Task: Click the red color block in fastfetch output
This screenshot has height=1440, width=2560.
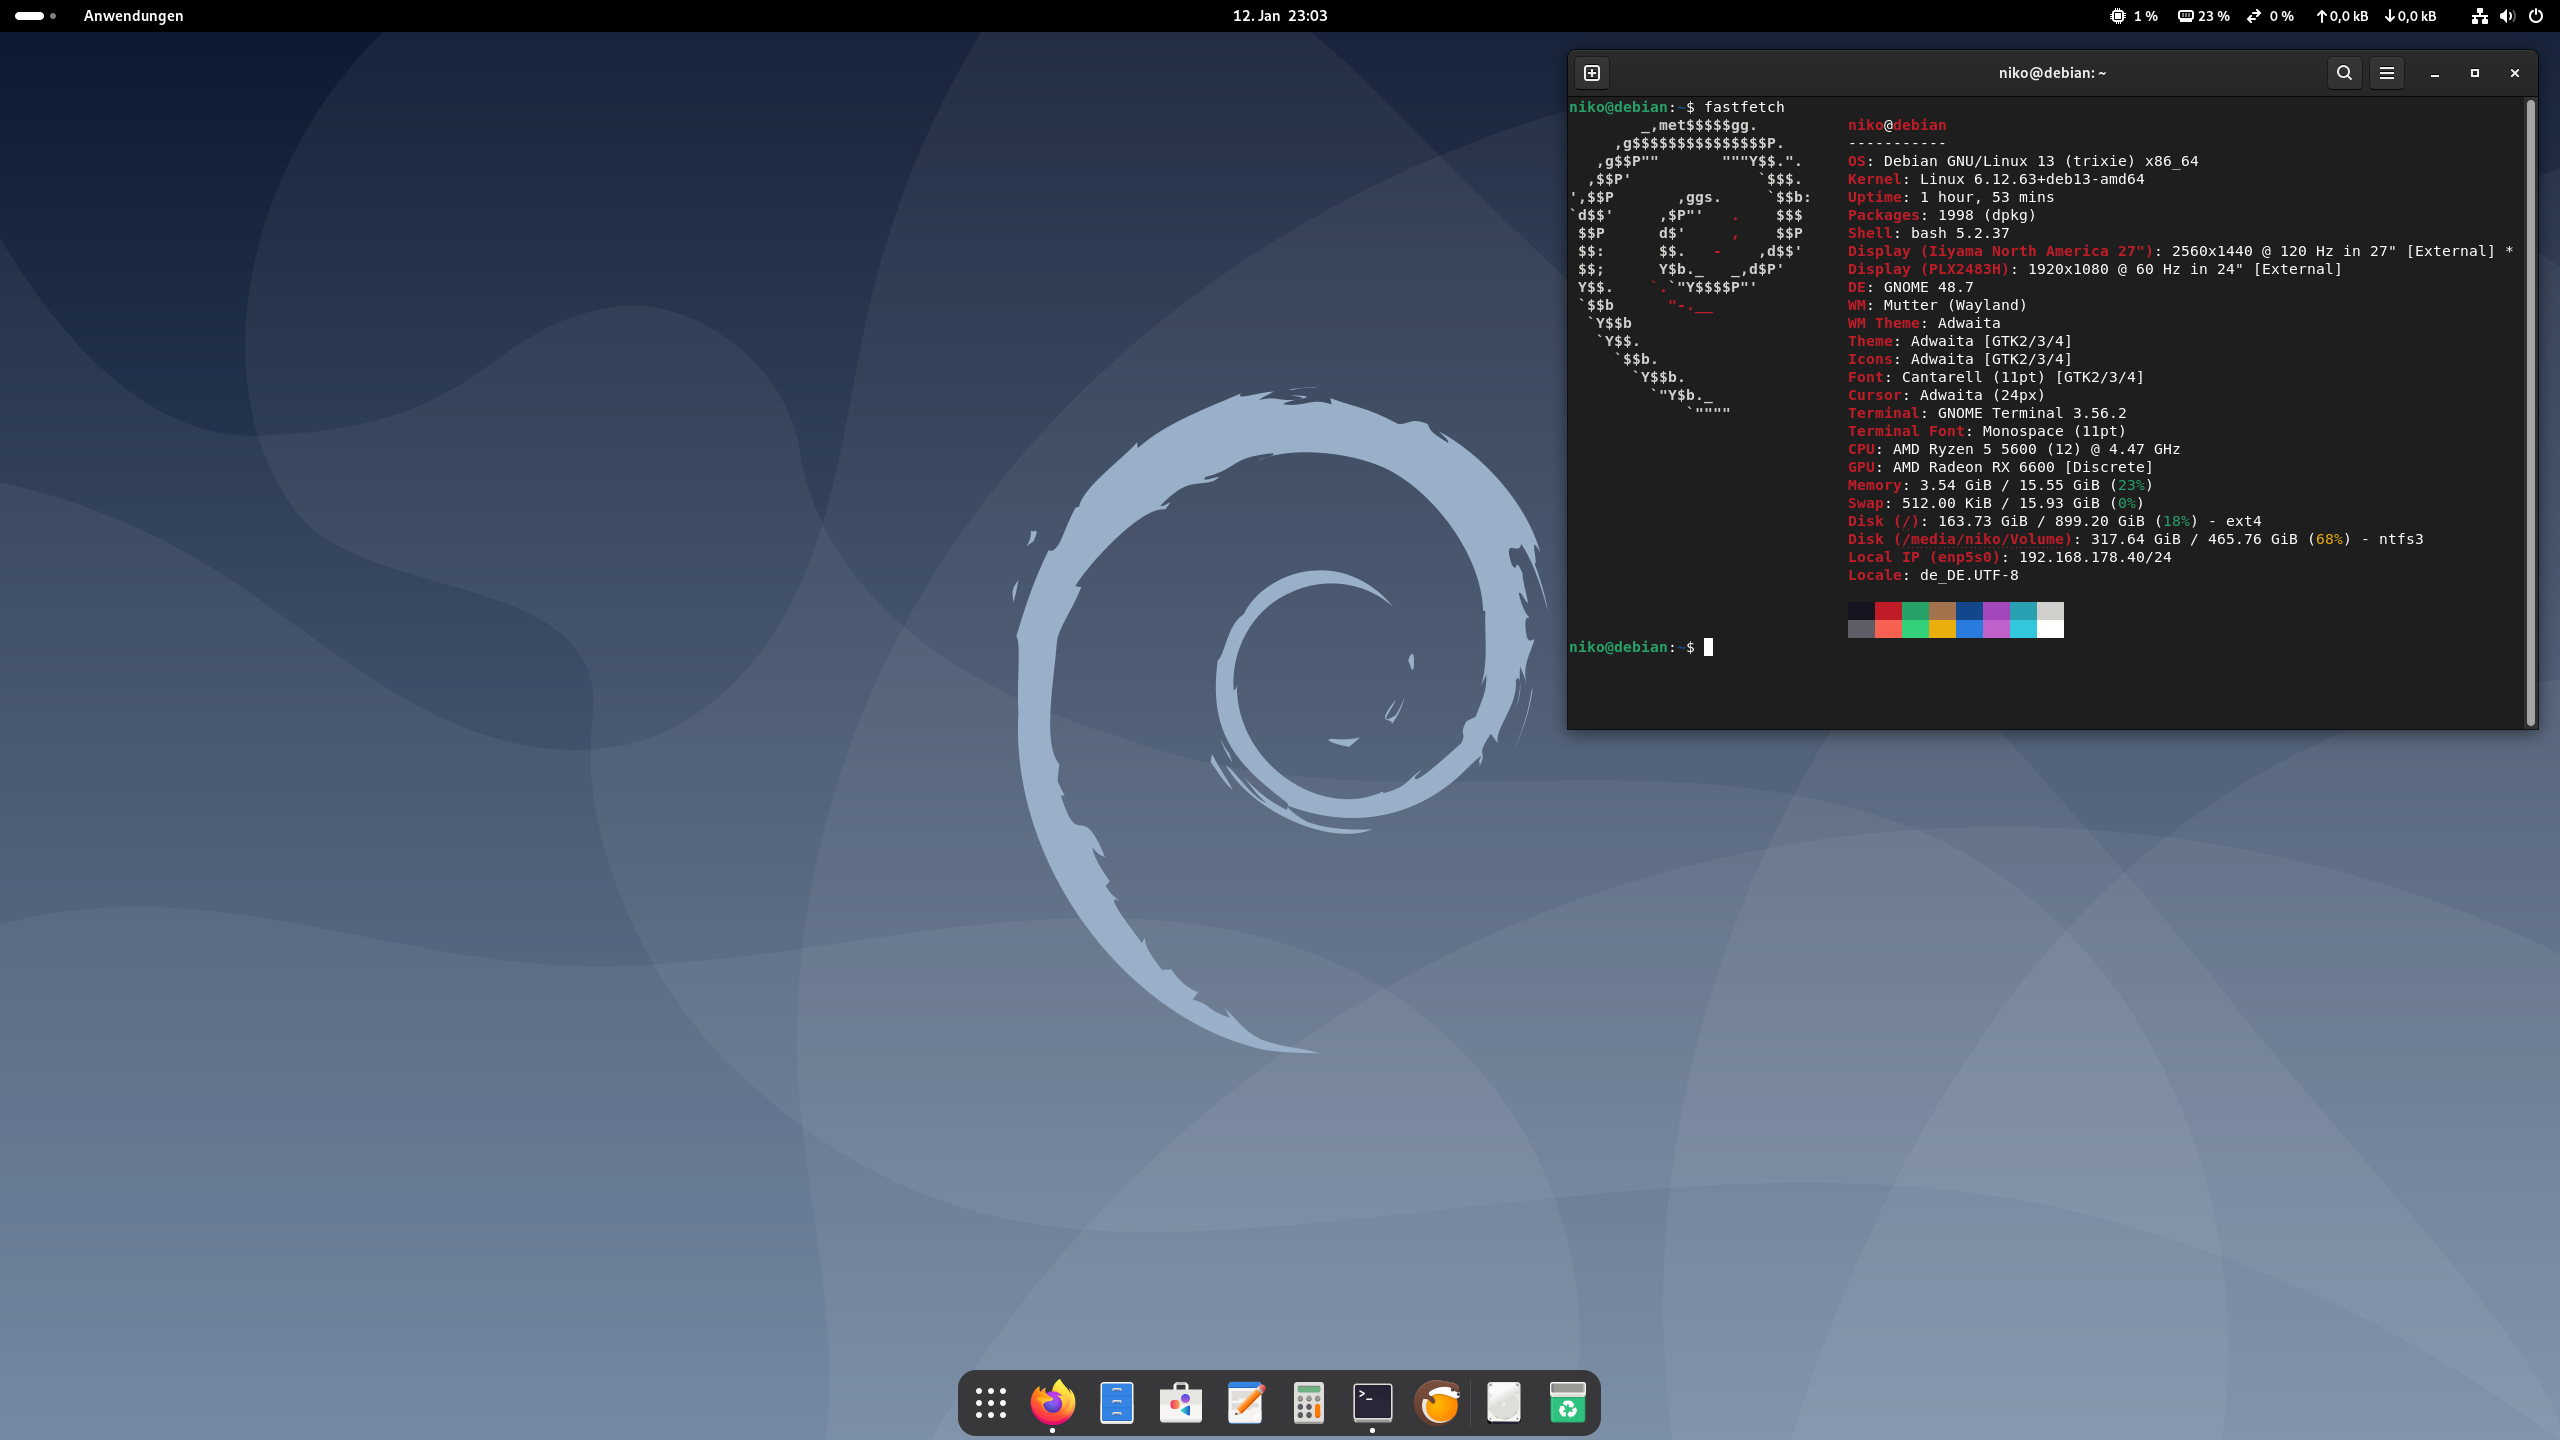Action: point(1888,611)
